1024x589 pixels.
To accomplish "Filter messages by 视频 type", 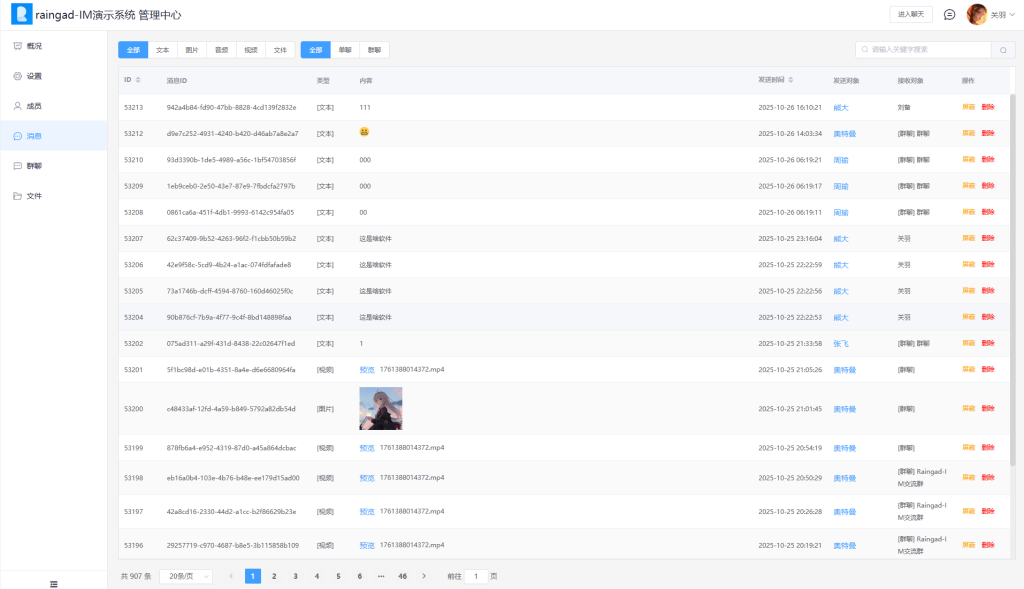I will tap(251, 49).
